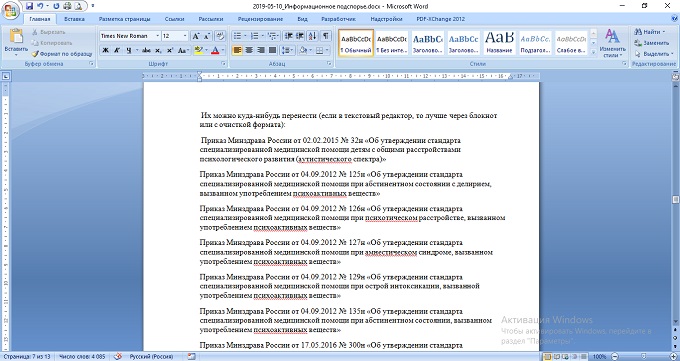Click the quick print icon in the Quick Access Toolbar
The height and width of the screenshot is (361, 680).
pos(67,6)
